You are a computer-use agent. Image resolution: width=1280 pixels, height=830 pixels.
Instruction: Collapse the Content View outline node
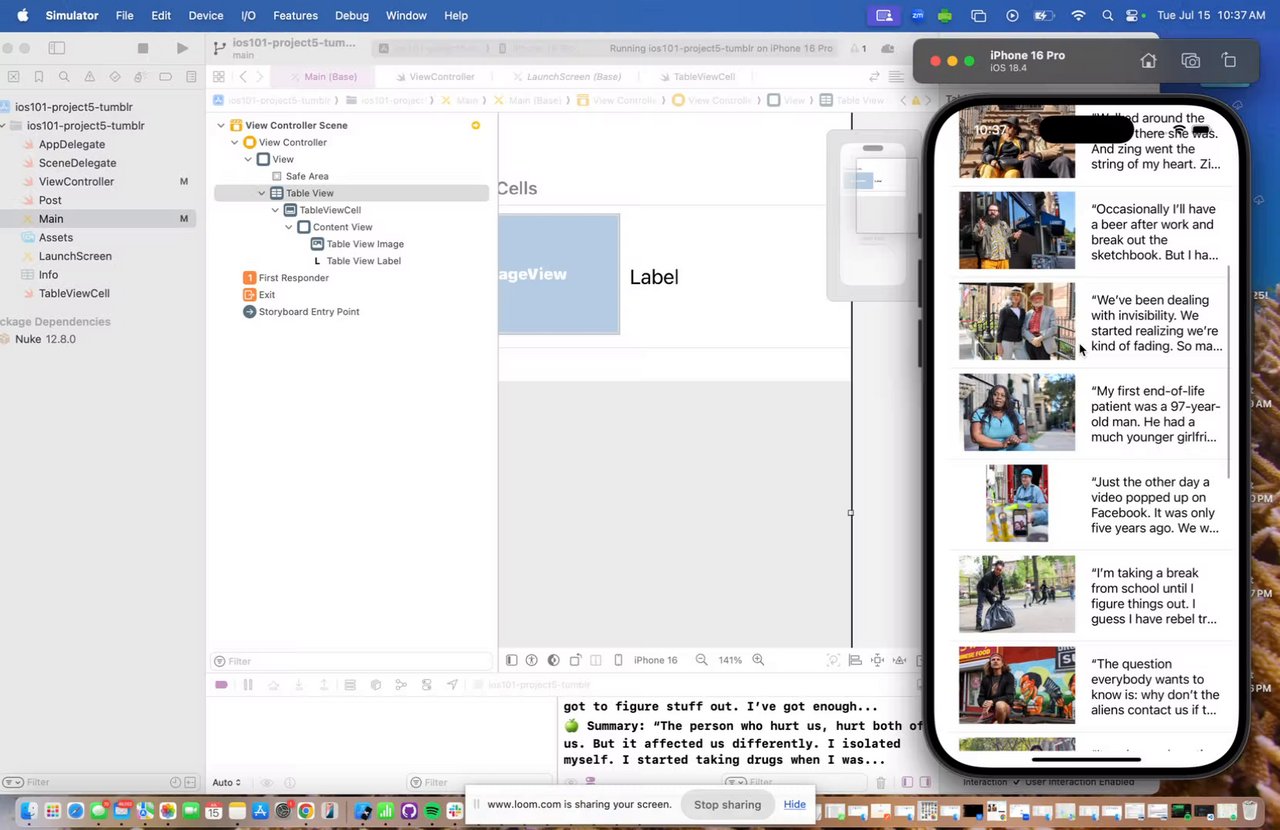coord(289,227)
